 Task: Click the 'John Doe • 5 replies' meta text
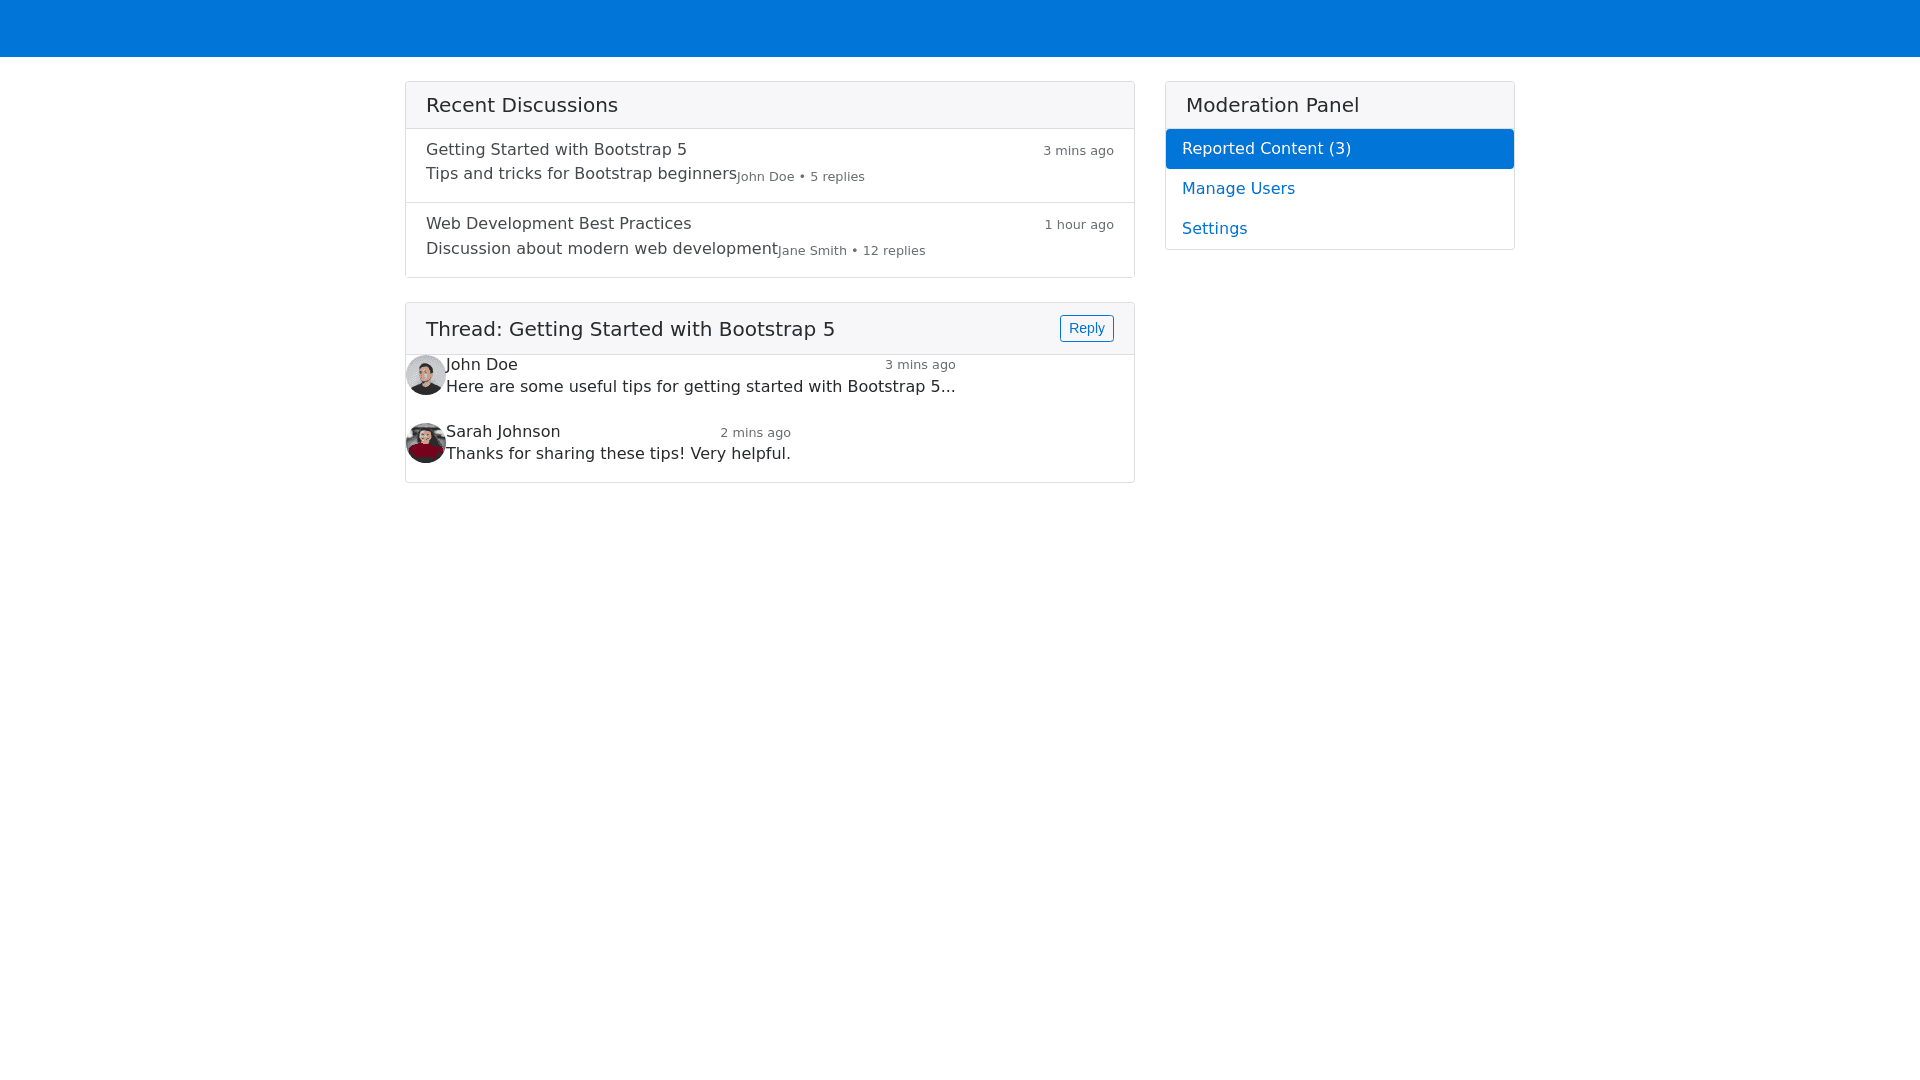(801, 177)
